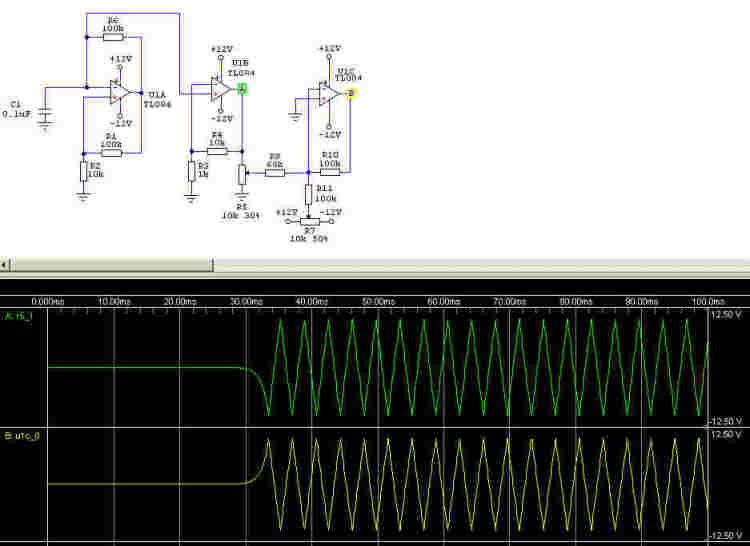Screen dimensions: 750x546
Task: Click the R5 potentiometer symbol
Action: point(241,176)
